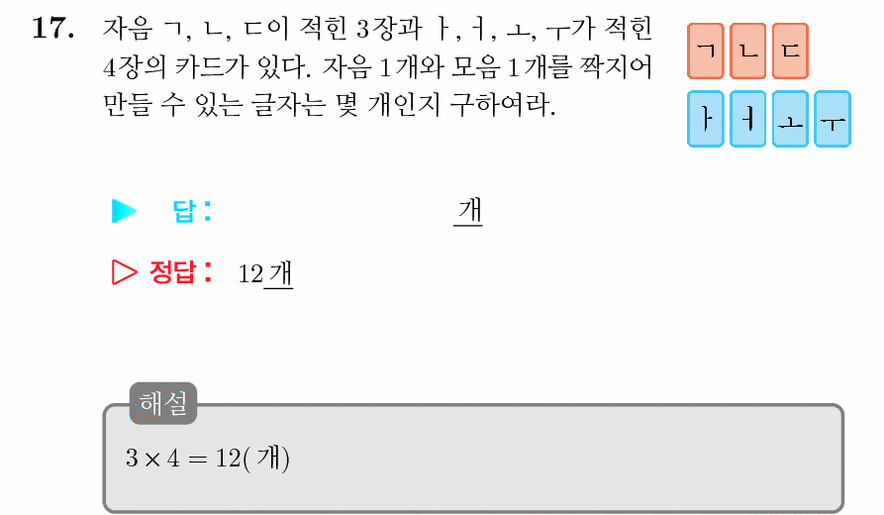Select the blue ㅜ vowel card
Viewport: 884px width, 515px height.
[833, 119]
